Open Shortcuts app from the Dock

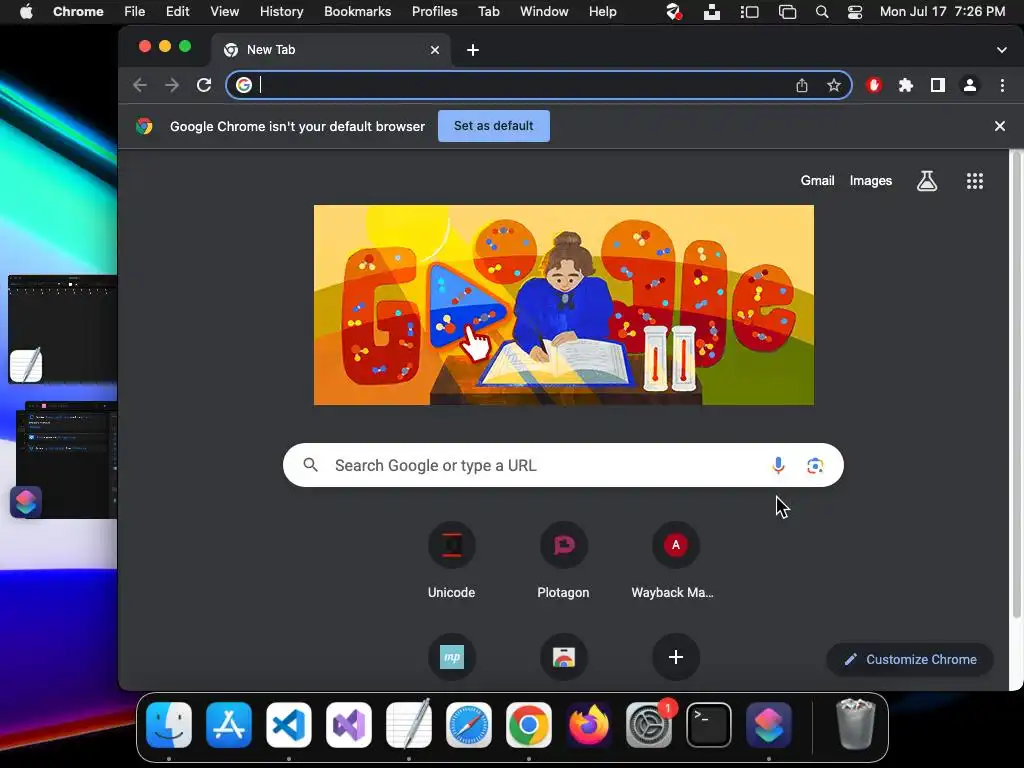tap(769, 725)
